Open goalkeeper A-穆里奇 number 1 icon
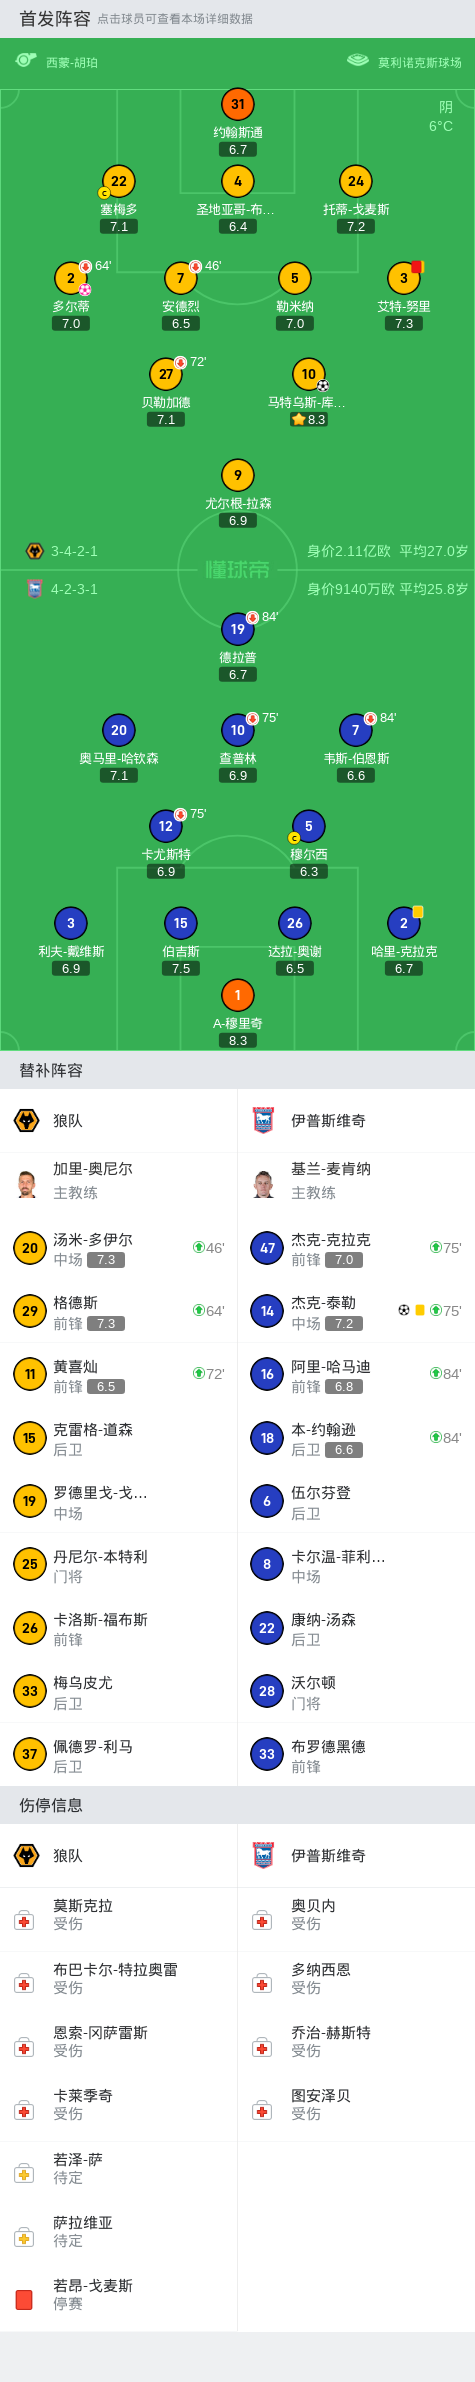 238,995
